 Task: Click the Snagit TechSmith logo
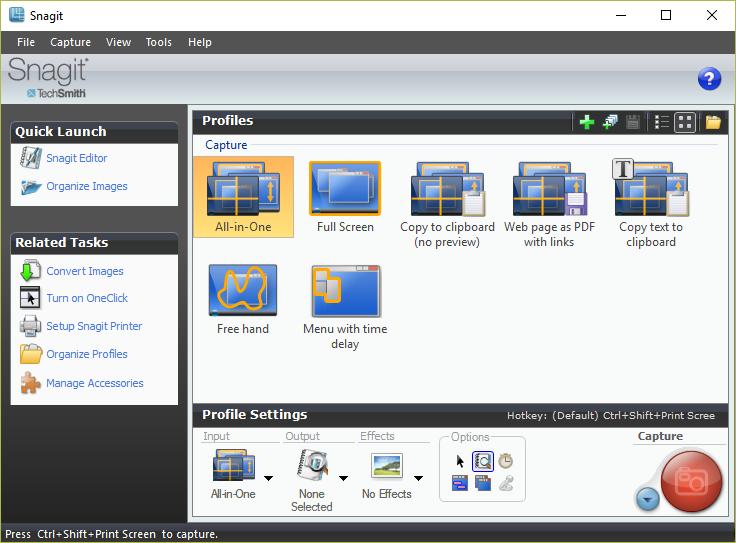click(x=48, y=77)
